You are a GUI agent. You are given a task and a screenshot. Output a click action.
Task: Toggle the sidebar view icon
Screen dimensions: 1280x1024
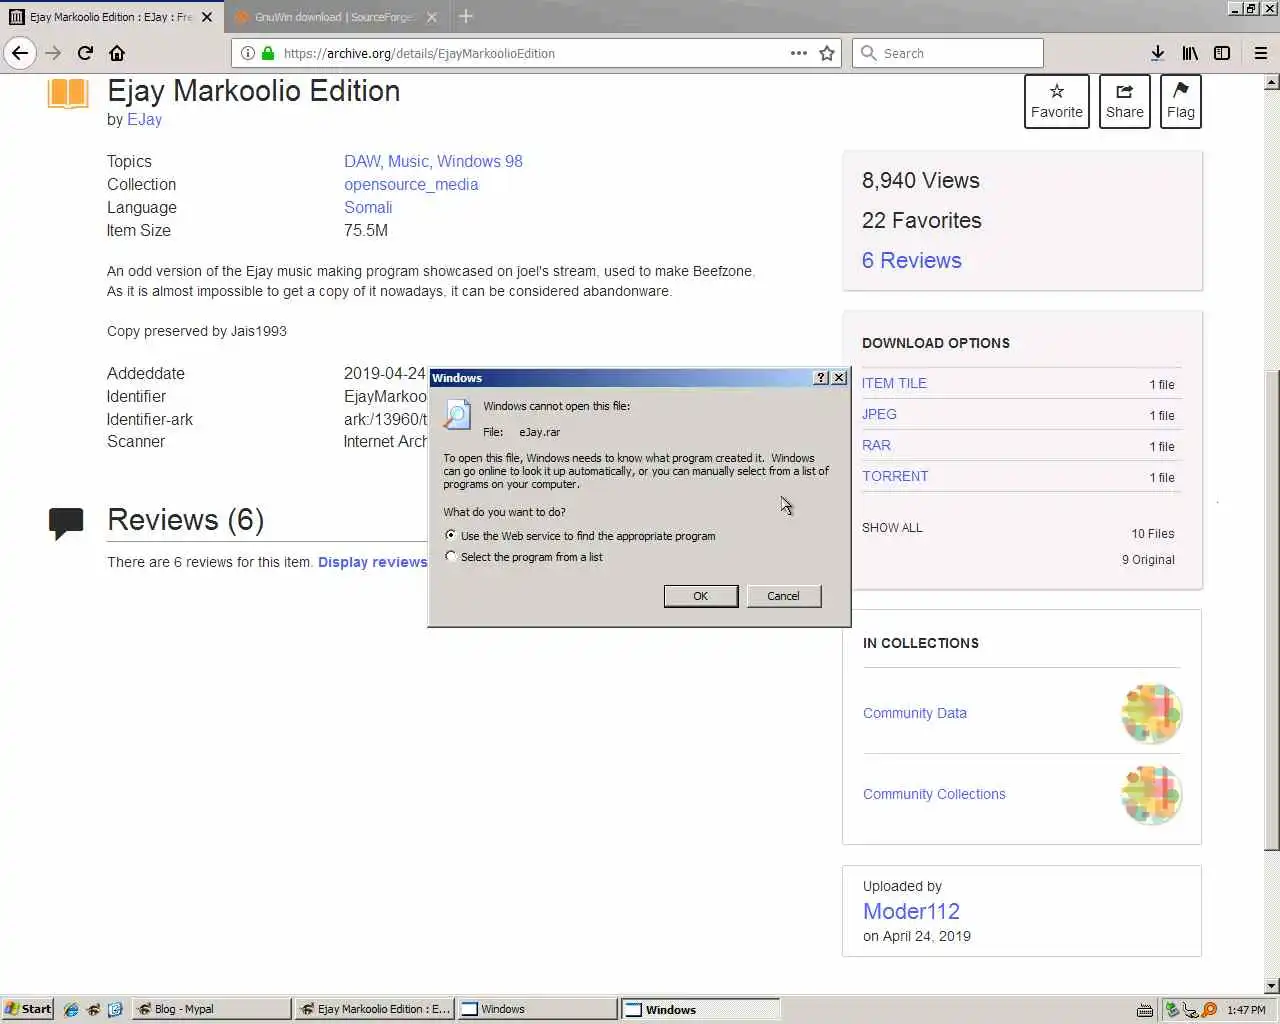(1222, 53)
